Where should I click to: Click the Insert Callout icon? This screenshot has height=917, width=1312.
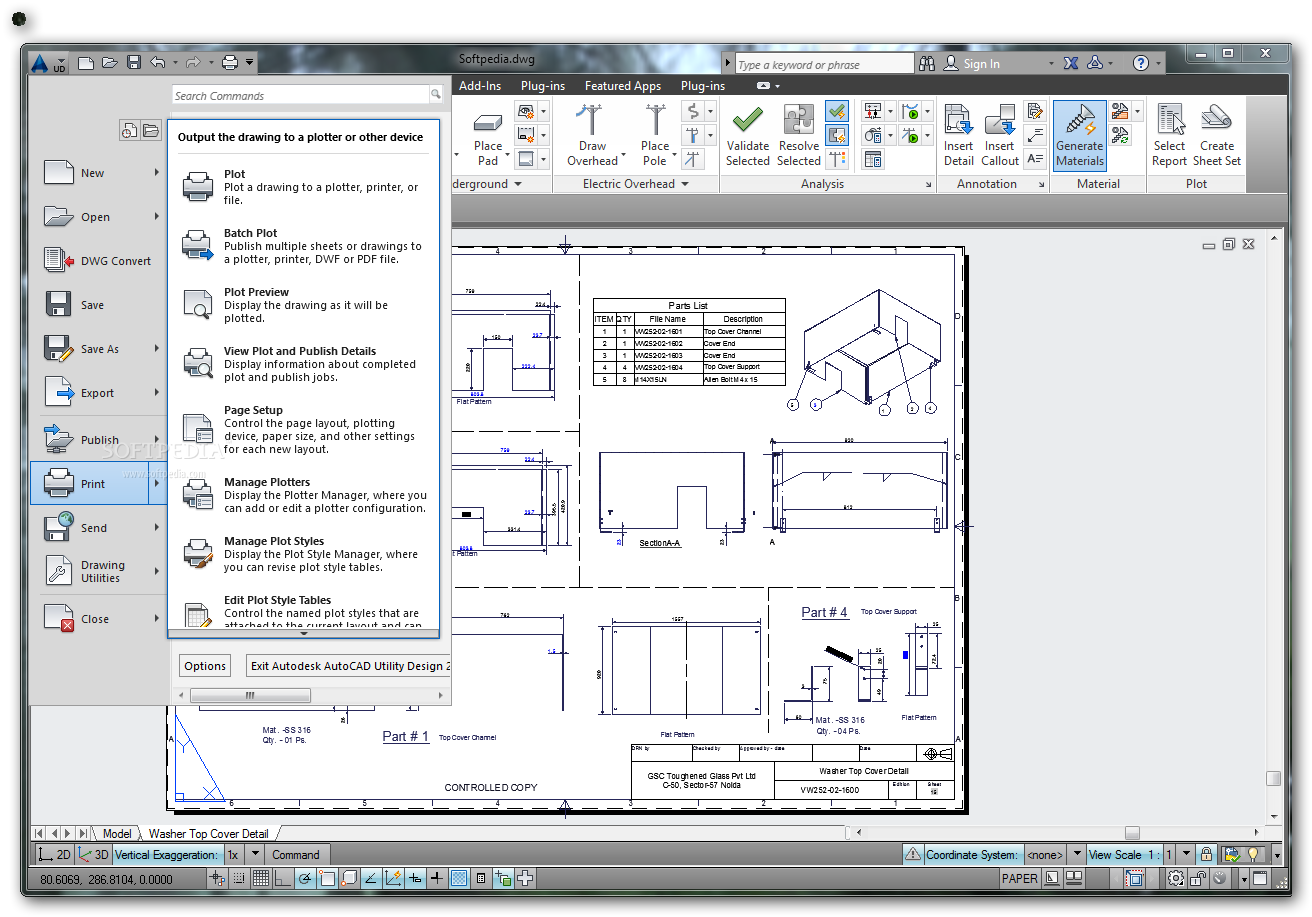pyautogui.click(x=1000, y=121)
